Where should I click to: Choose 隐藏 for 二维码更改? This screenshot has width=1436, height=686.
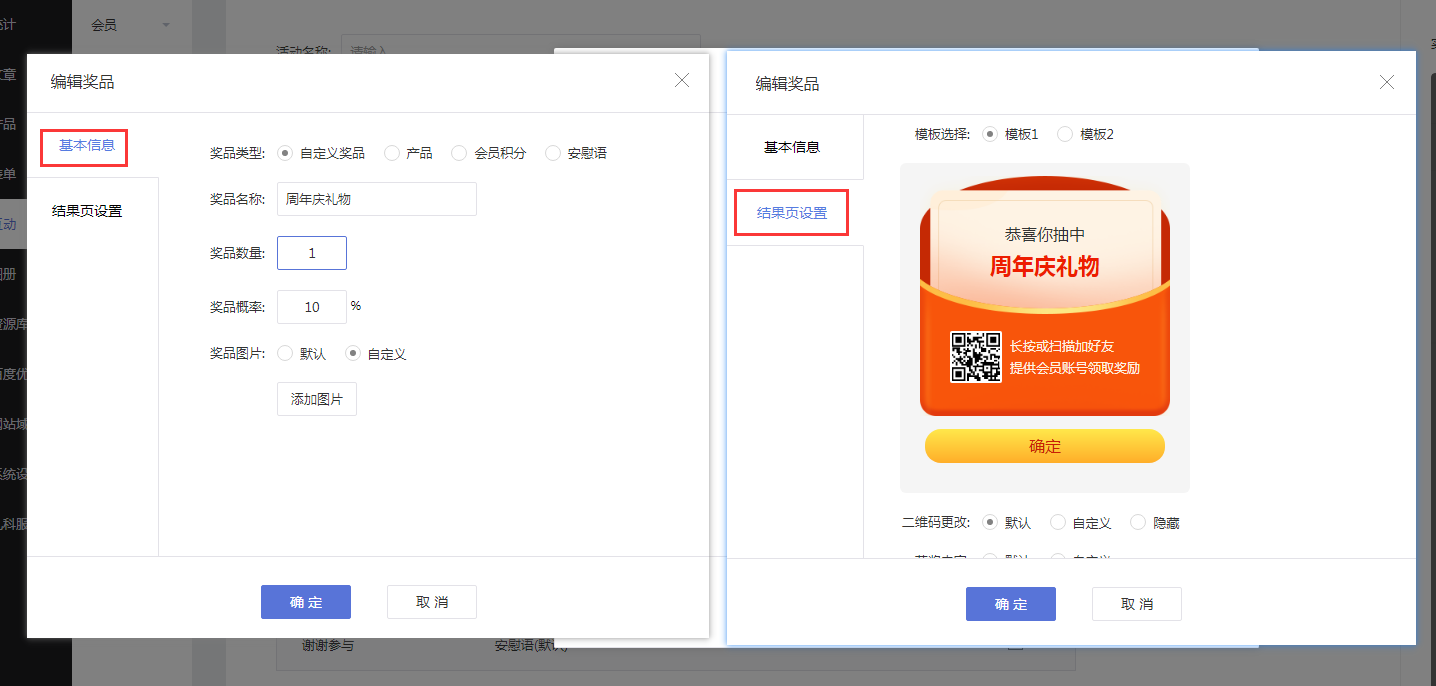[1138, 522]
